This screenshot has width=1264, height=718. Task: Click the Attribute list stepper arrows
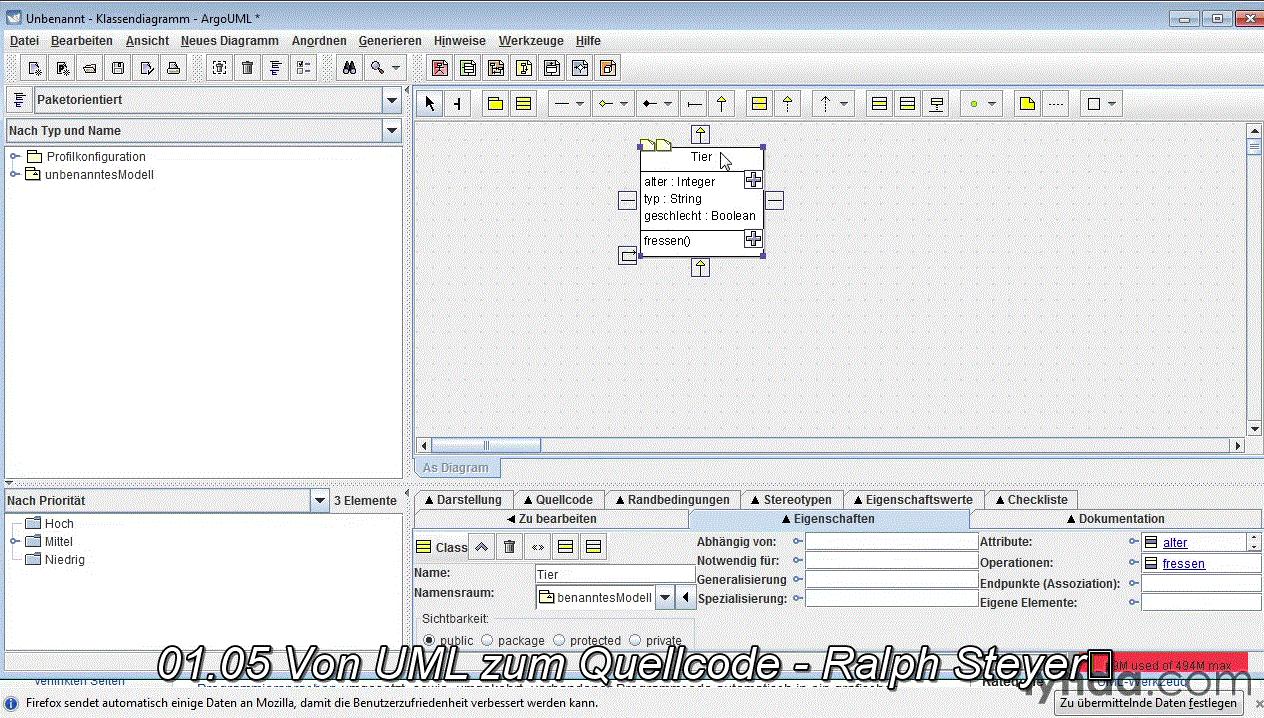(1254, 542)
